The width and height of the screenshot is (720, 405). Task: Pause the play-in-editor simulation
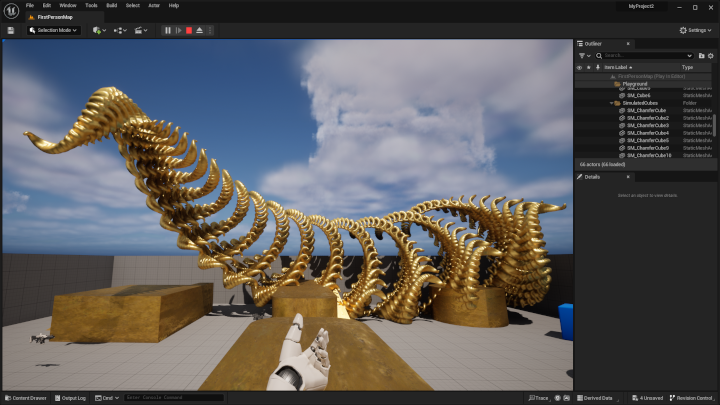(x=168, y=30)
